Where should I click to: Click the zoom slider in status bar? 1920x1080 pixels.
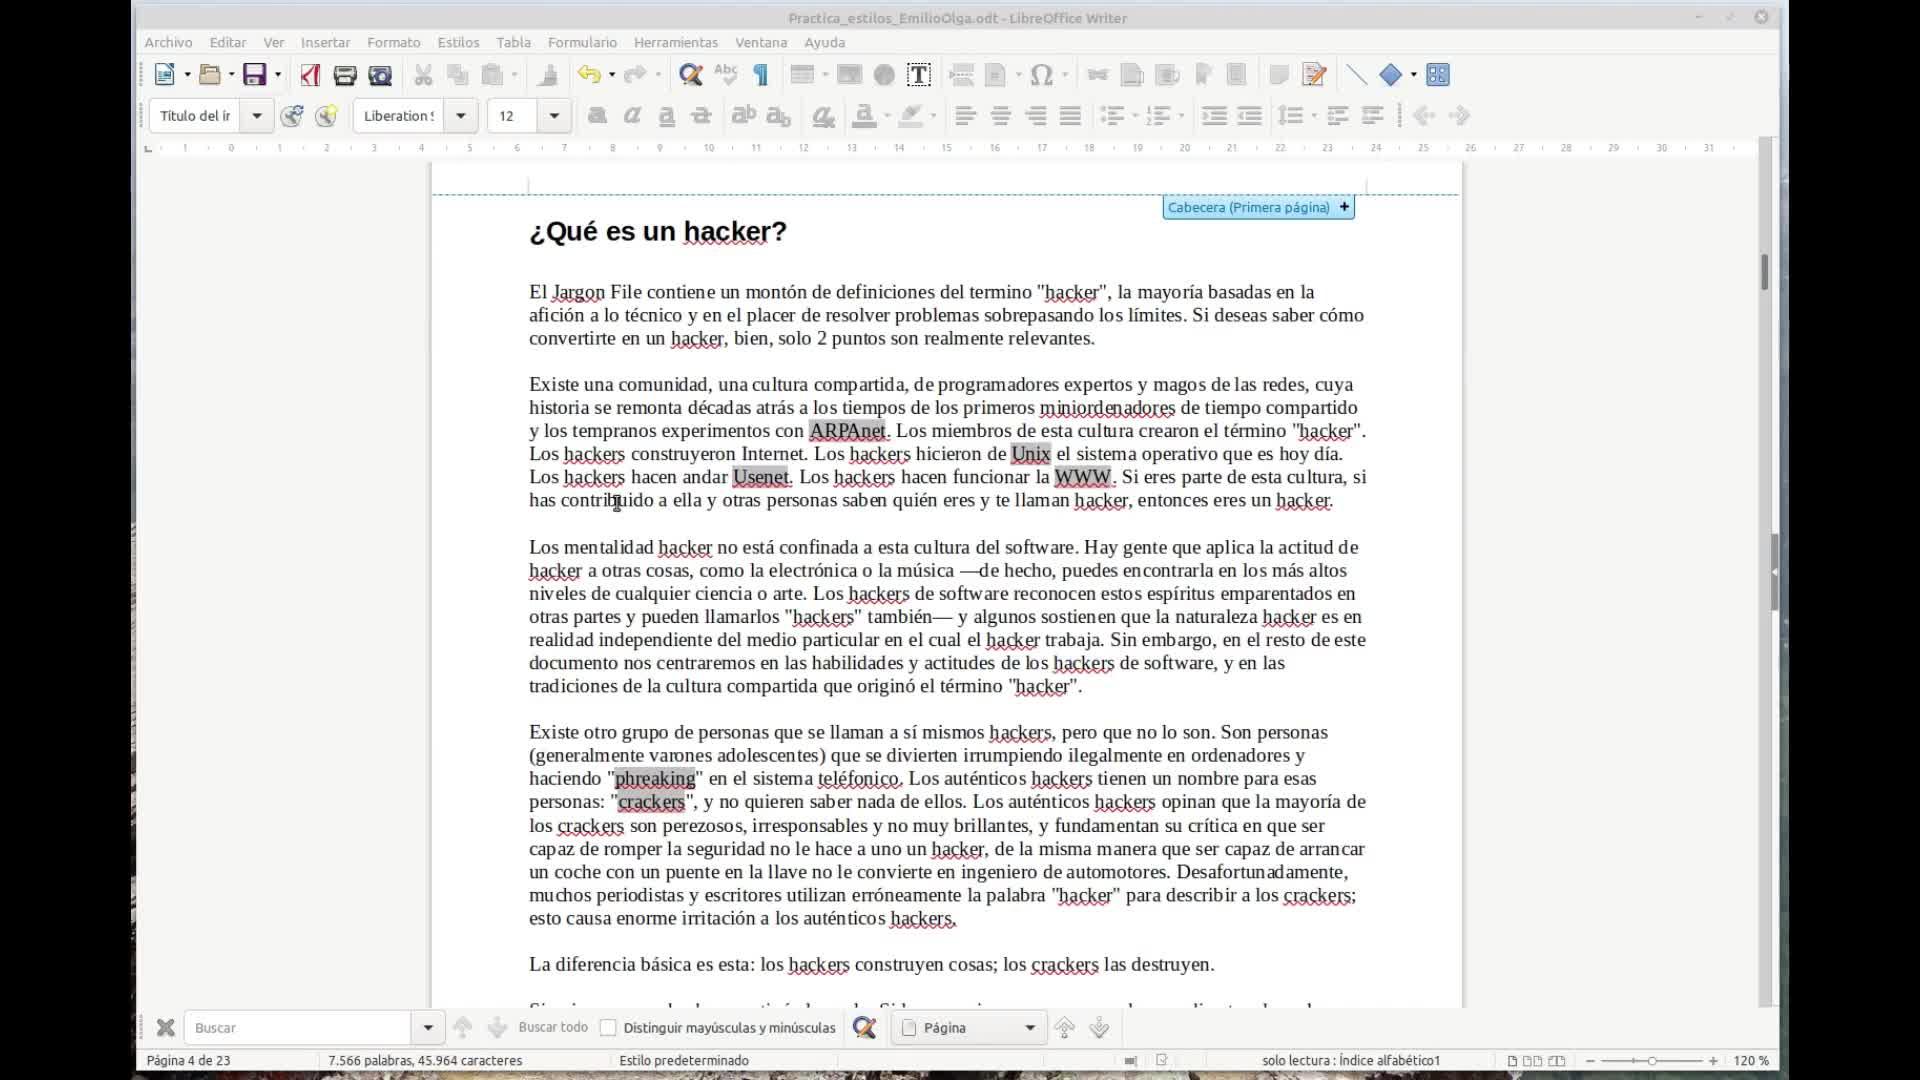[x=1651, y=1061]
